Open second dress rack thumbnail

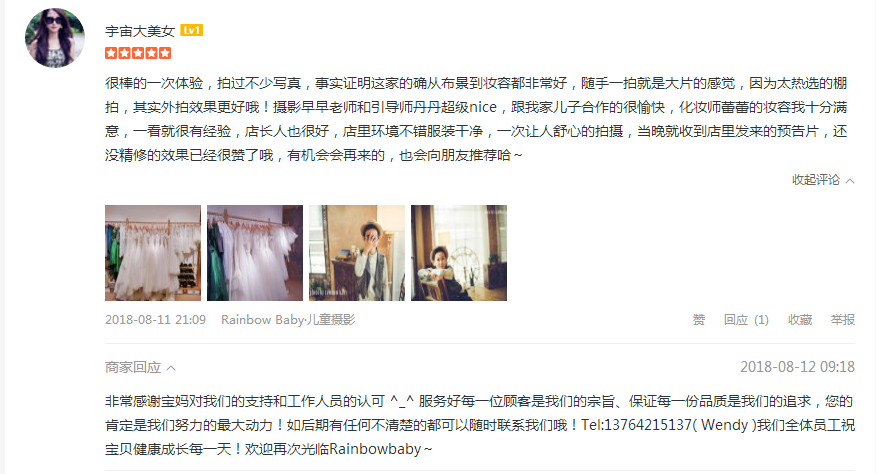pyautogui.click(x=255, y=253)
